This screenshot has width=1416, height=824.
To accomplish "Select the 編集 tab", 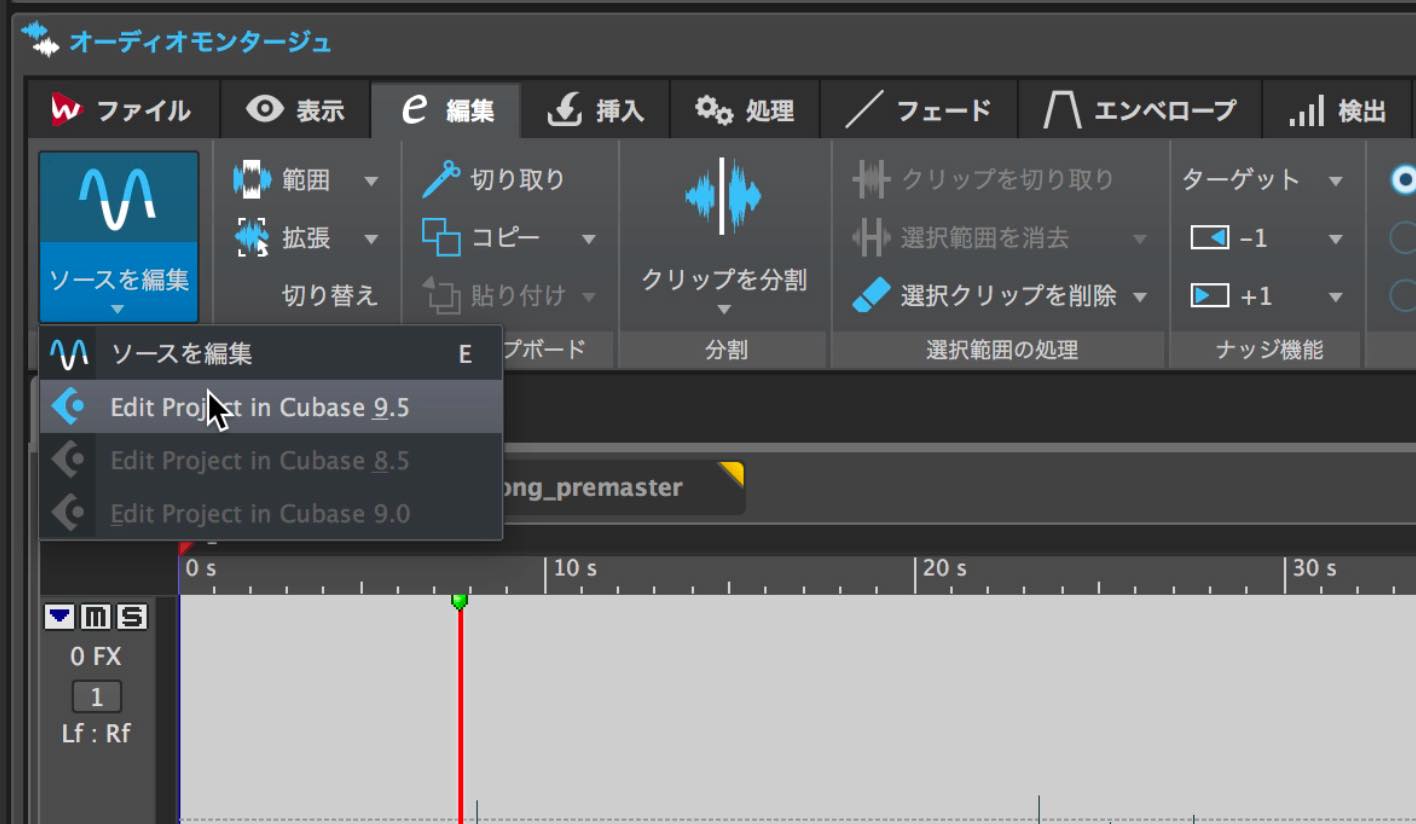I will 446,110.
